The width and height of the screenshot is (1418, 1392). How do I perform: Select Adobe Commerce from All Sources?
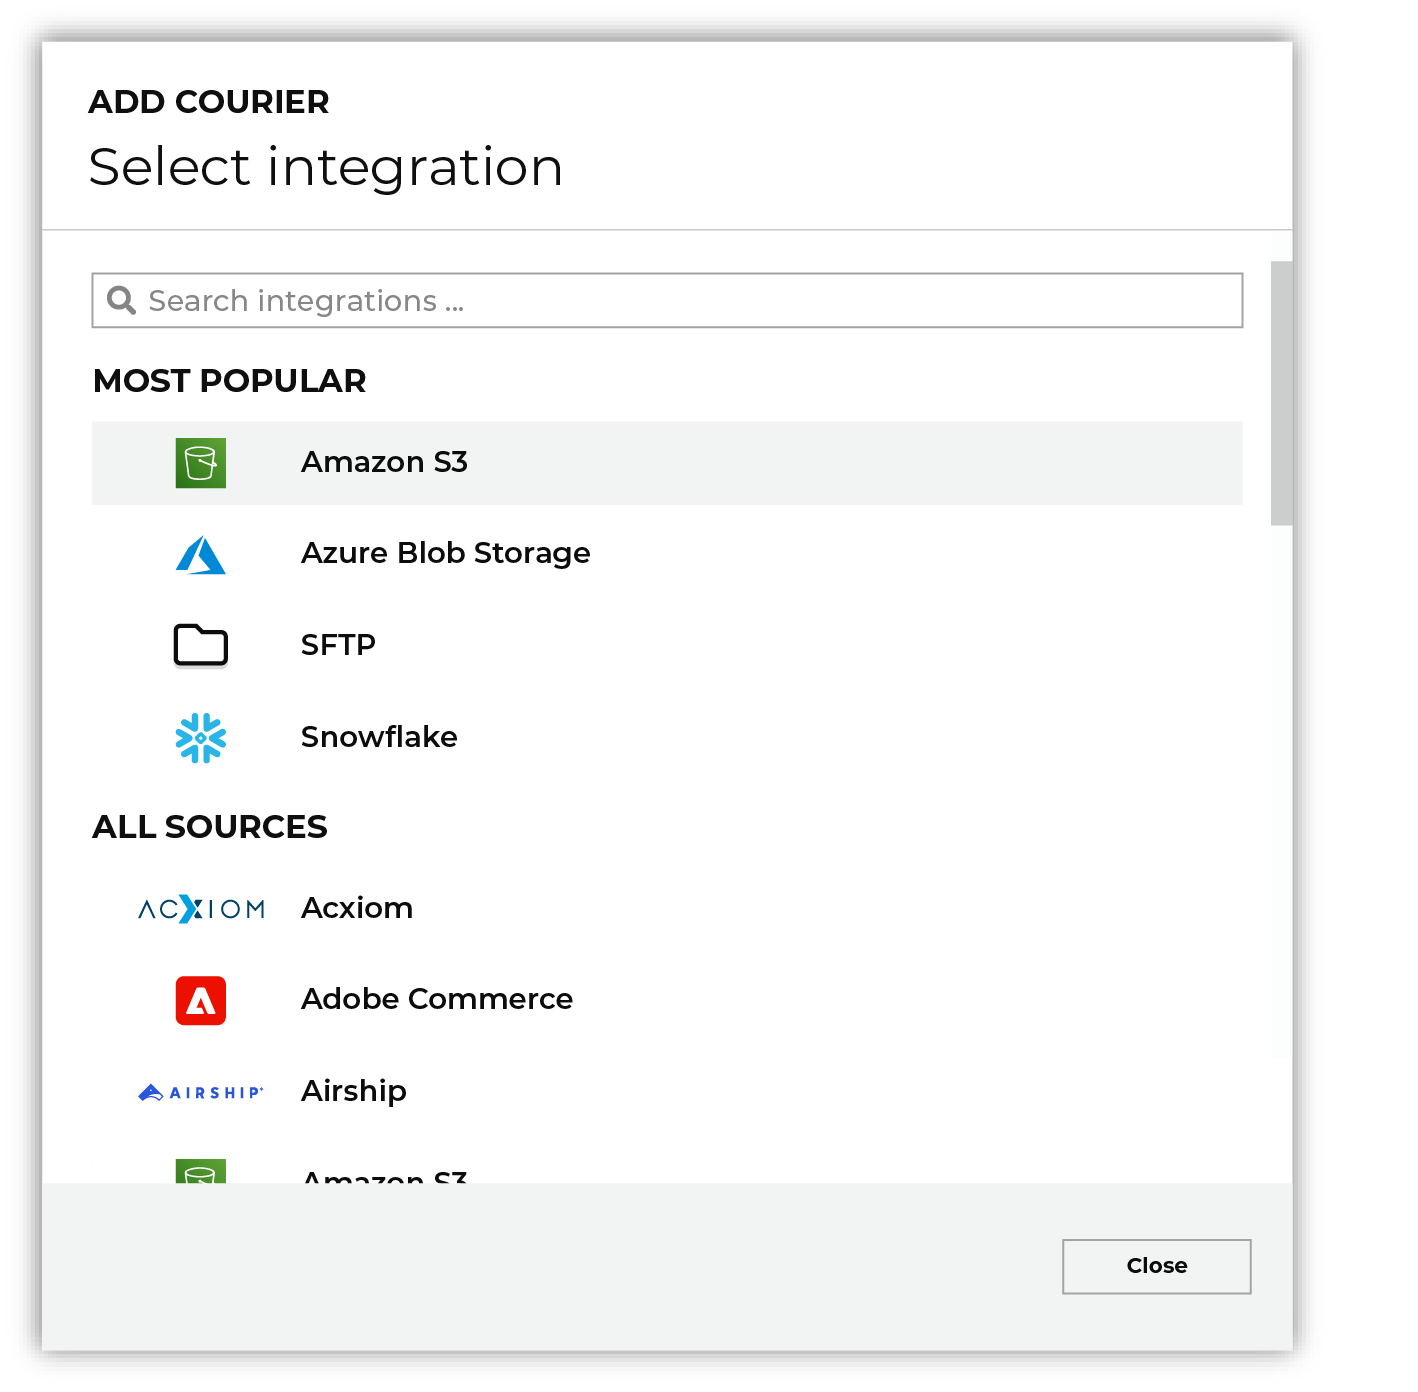click(667, 1000)
